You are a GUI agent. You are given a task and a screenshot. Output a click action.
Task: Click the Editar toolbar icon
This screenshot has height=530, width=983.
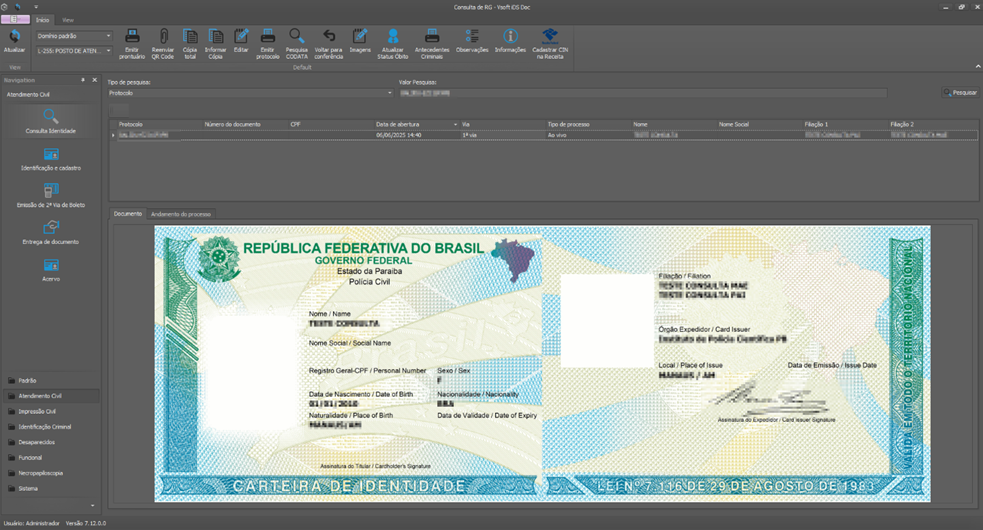pos(241,36)
